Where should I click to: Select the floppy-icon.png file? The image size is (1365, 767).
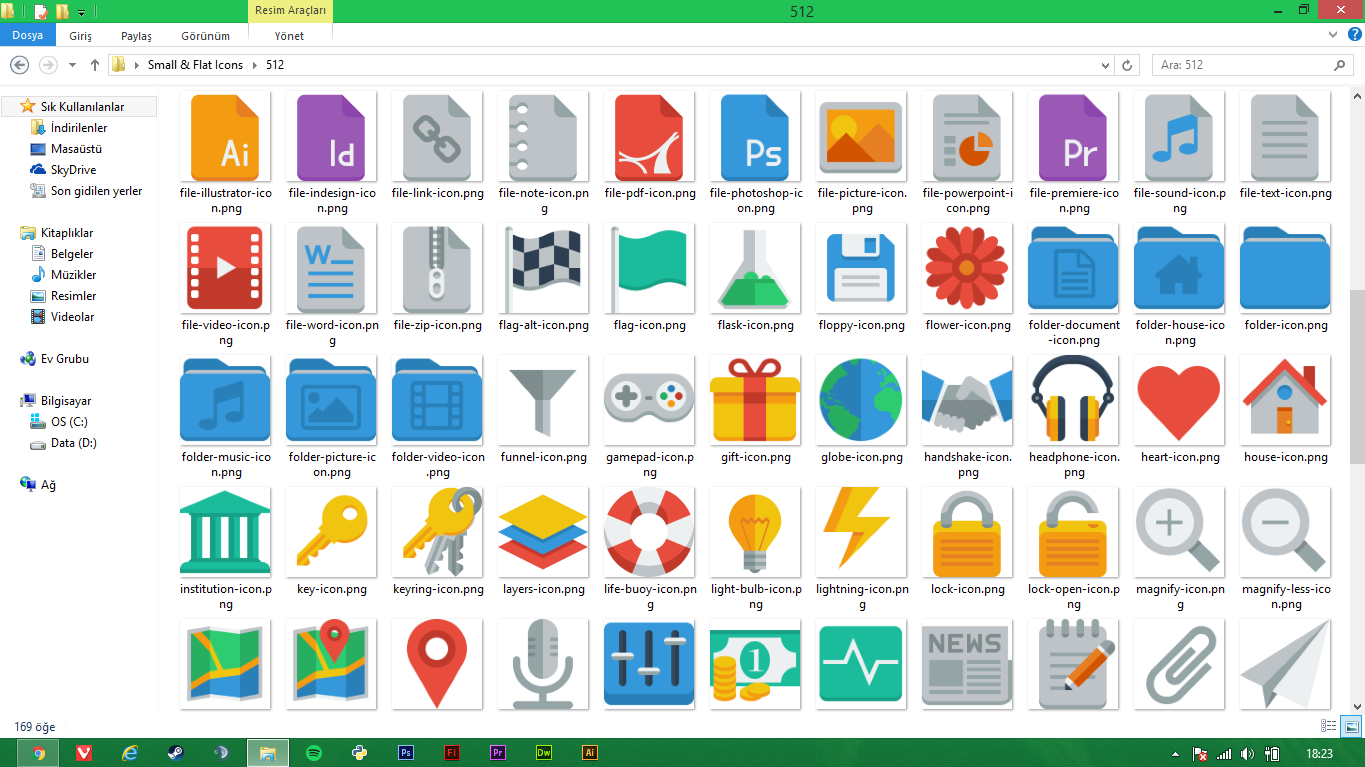point(861,269)
